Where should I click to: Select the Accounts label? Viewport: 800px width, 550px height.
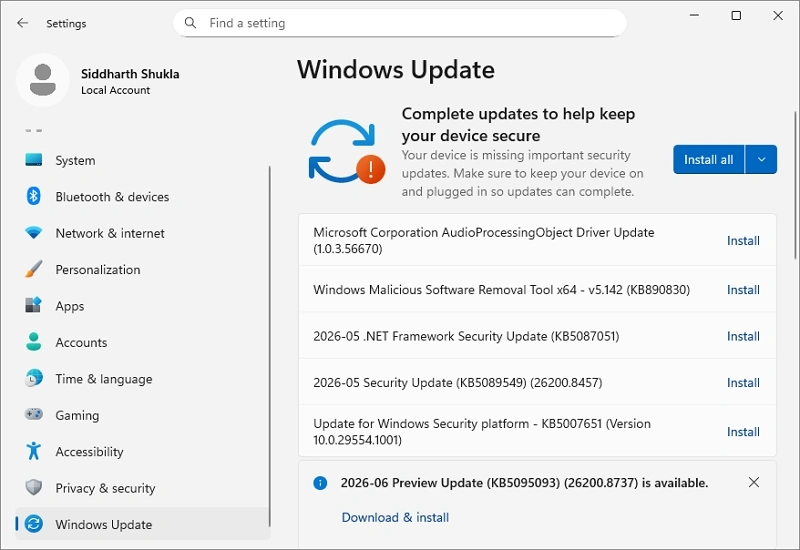(x=81, y=342)
